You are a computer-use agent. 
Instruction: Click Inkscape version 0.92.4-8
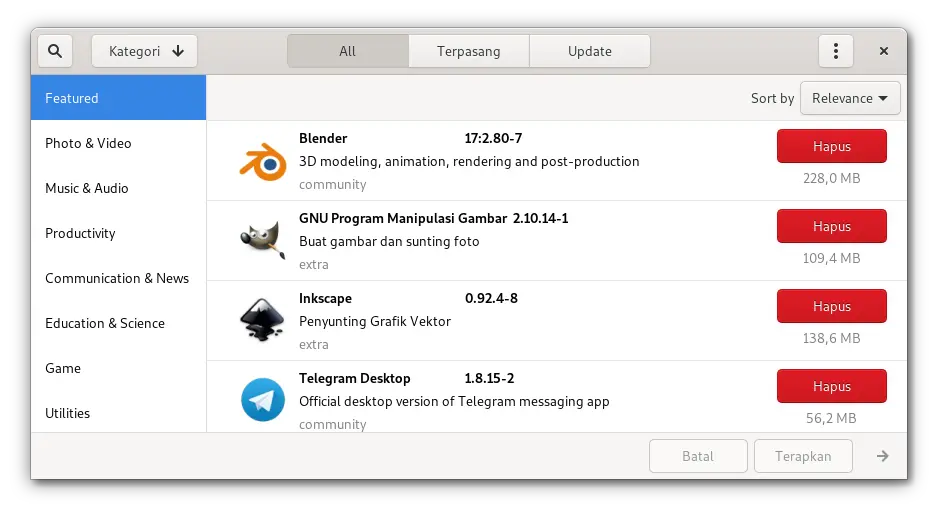(491, 298)
